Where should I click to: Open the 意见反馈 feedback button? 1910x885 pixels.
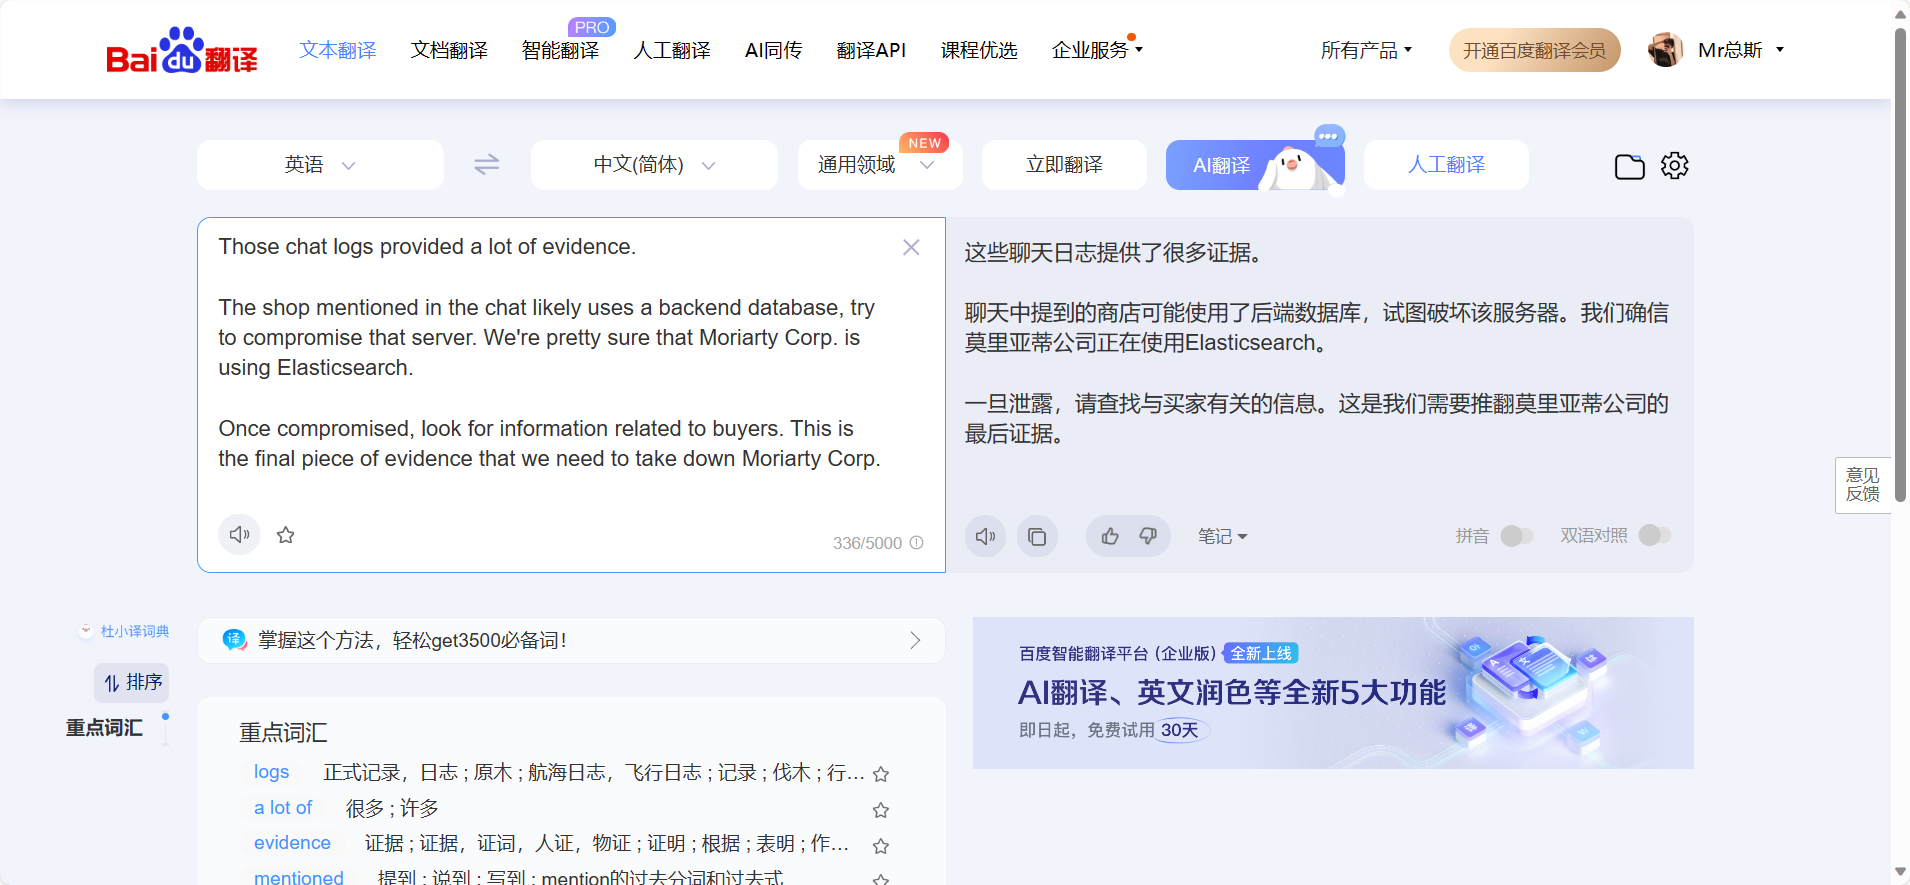coord(1863,485)
